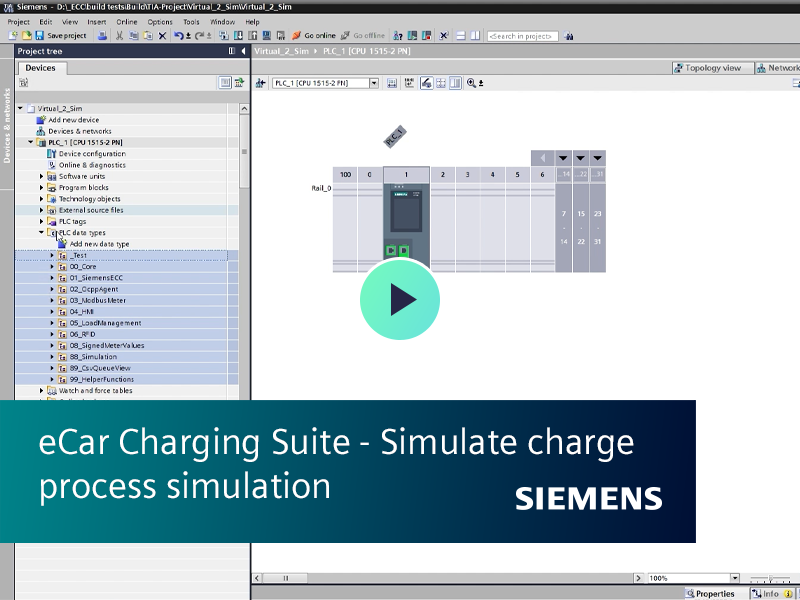Collapse the PLC data types folder
The width and height of the screenshot is (800, 600).
coord(42,233)
